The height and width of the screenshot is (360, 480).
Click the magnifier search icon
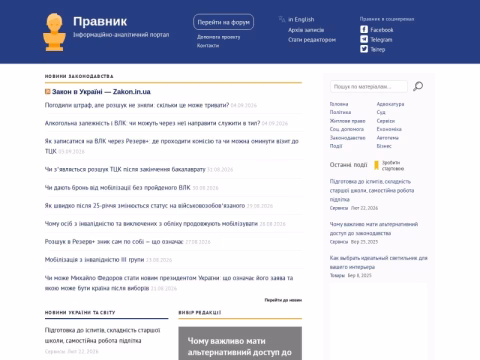418,86
